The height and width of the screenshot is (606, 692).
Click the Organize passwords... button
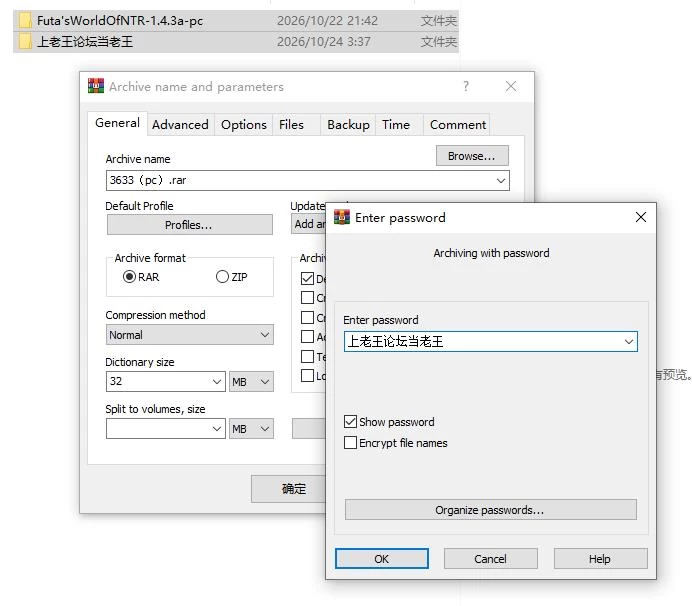tap(490, 510)
